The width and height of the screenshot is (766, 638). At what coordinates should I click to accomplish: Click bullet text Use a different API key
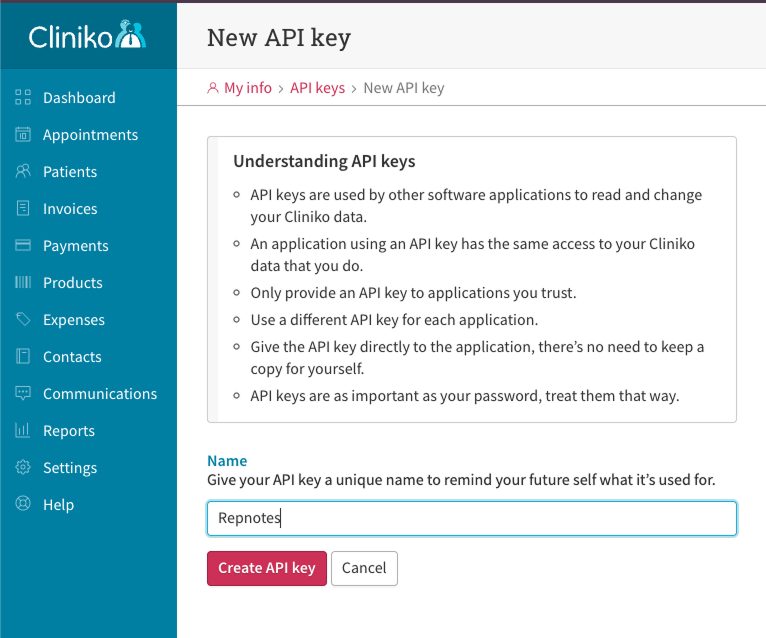tap(394, 319)
